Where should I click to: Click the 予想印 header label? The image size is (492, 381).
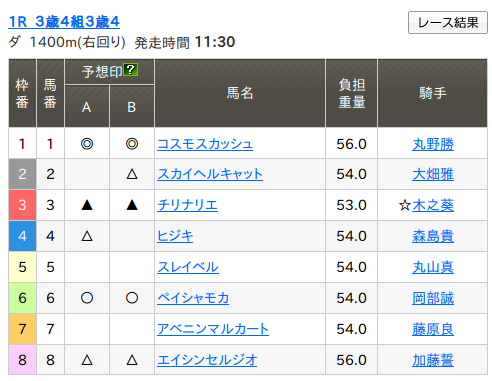pyautogui.click(x=102, y=71)
